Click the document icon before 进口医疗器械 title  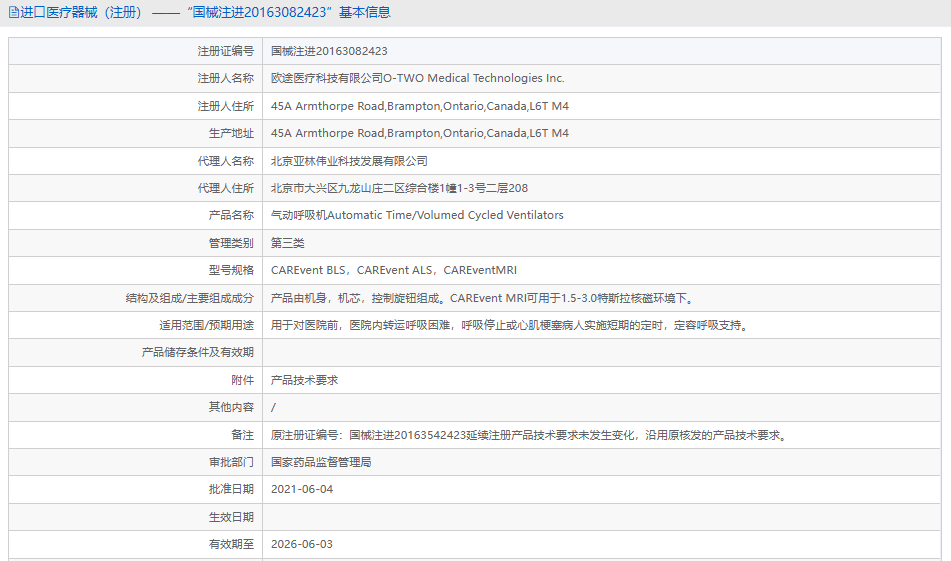(x=12, y=13)
